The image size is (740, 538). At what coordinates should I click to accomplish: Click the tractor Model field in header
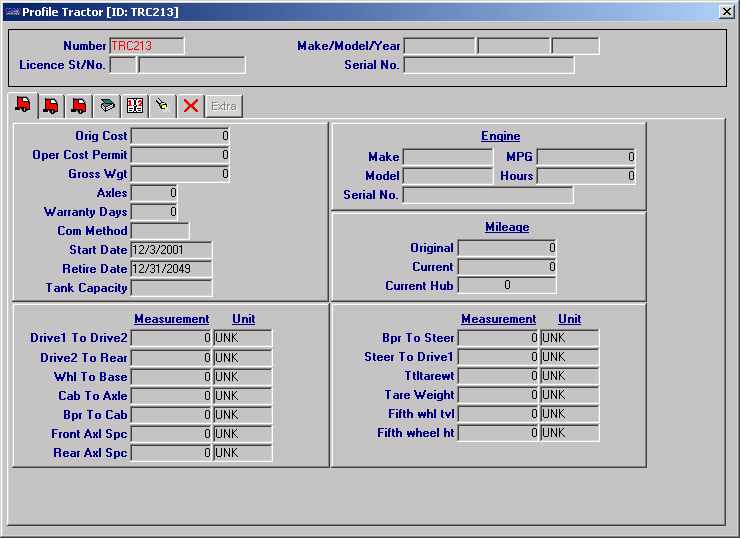pyautogui.click(x=513, y=46)
